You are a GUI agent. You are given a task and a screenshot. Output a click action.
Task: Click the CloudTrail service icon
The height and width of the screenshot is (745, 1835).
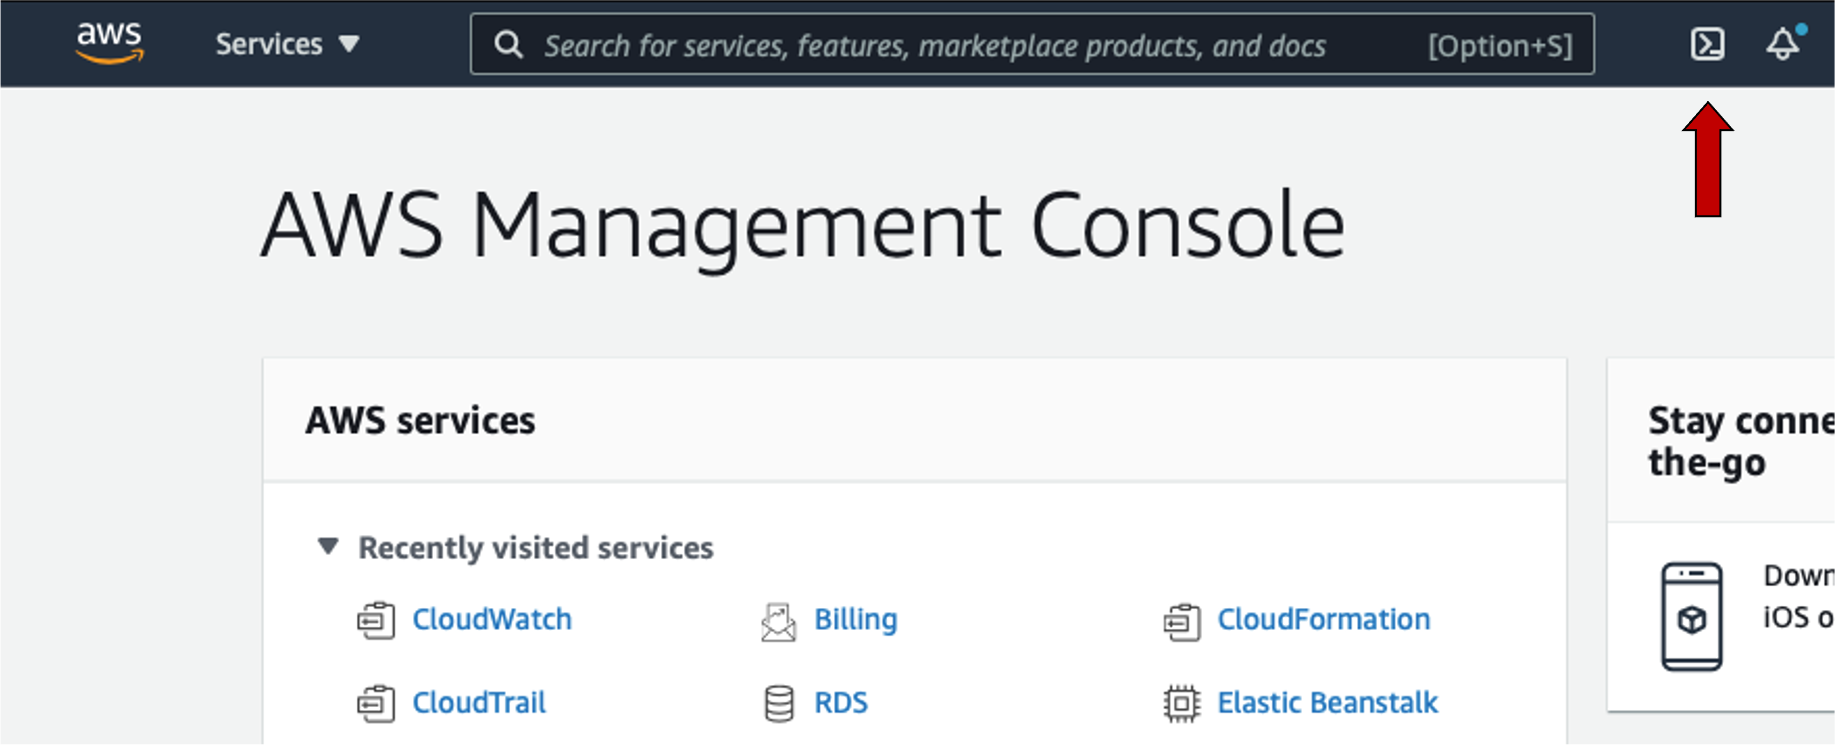click(376, 704)
